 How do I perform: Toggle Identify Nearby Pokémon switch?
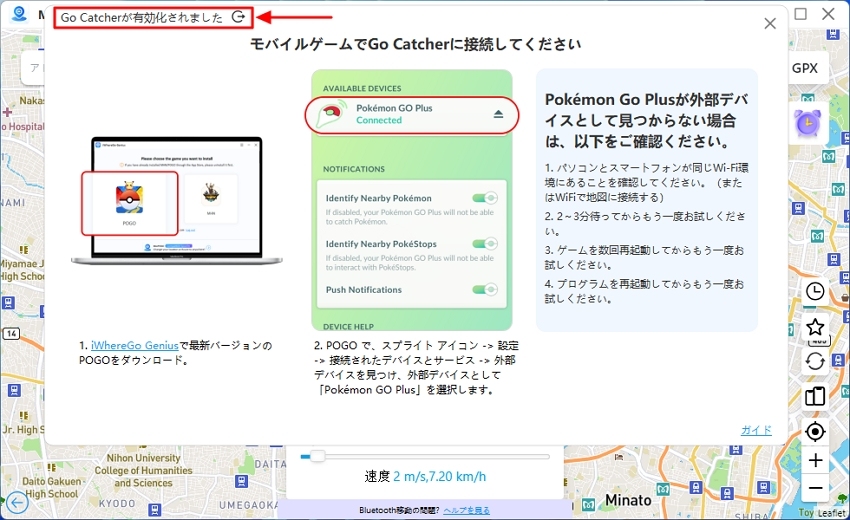(x=485, y=198)
